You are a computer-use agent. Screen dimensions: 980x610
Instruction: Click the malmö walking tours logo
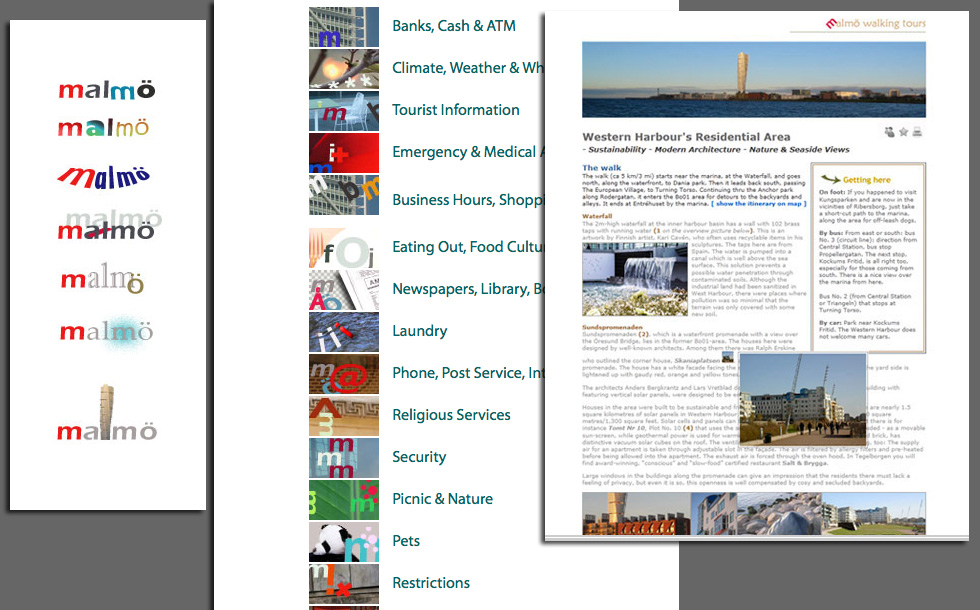click(876, 24)
